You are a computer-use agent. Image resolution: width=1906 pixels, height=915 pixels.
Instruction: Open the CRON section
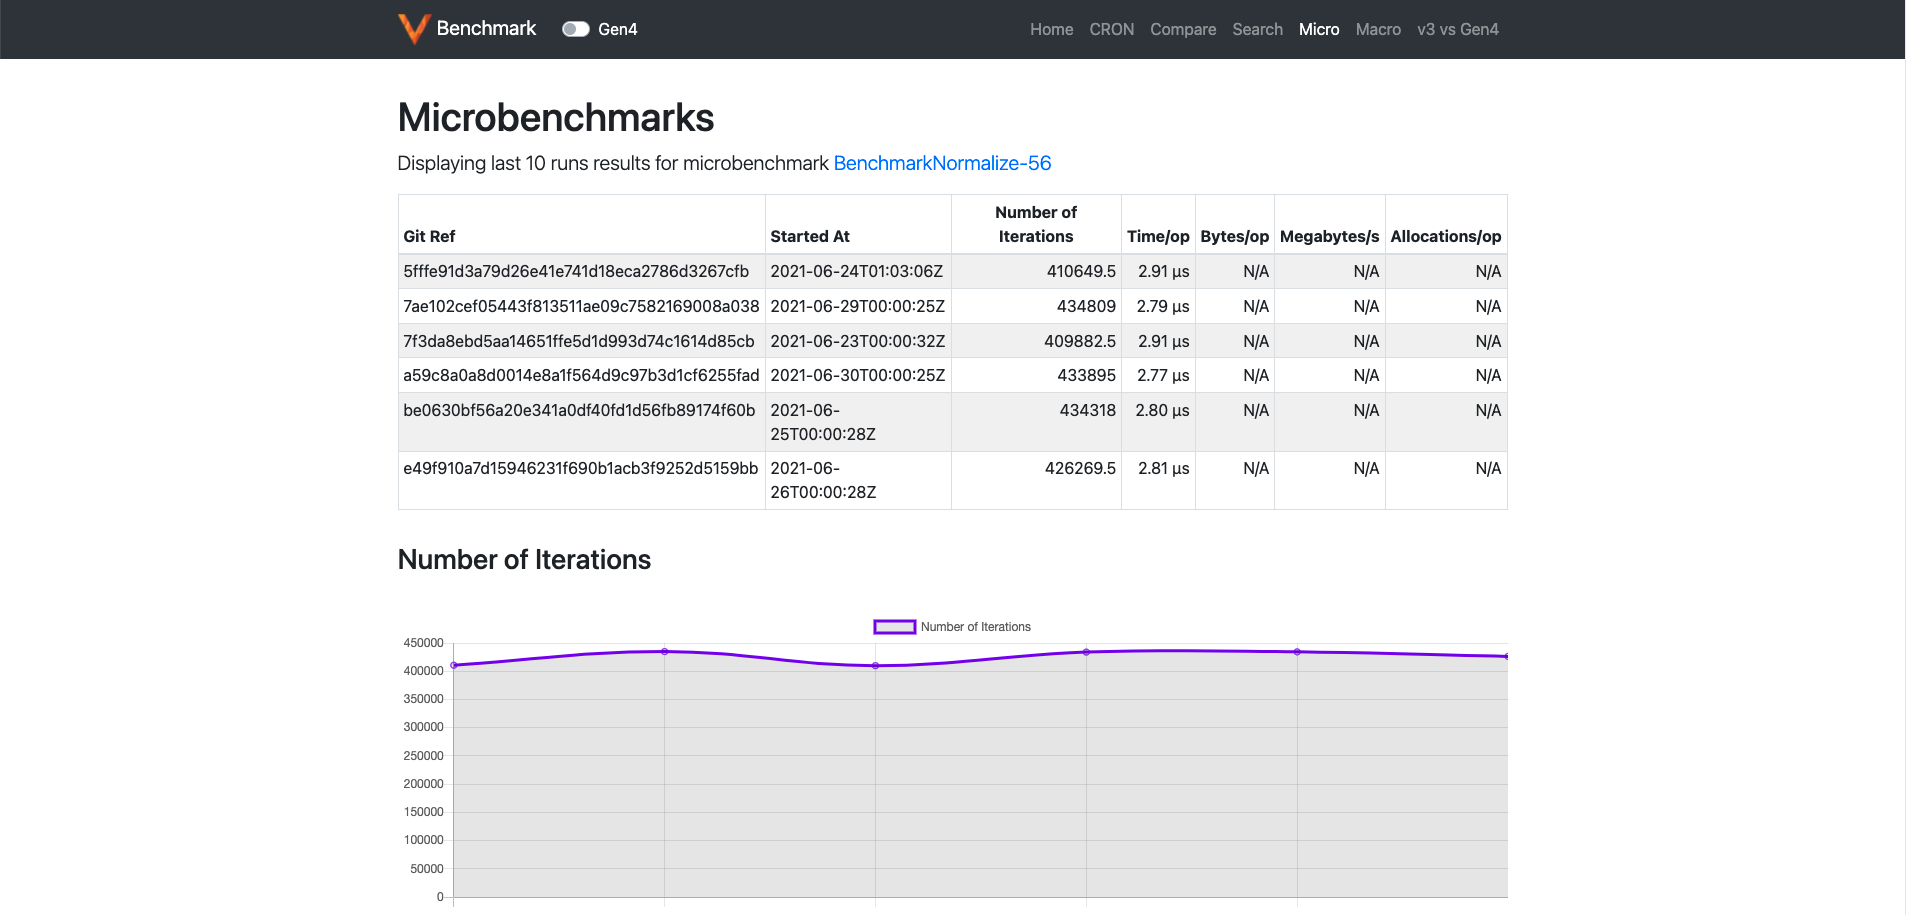[x=1111, y=29]
